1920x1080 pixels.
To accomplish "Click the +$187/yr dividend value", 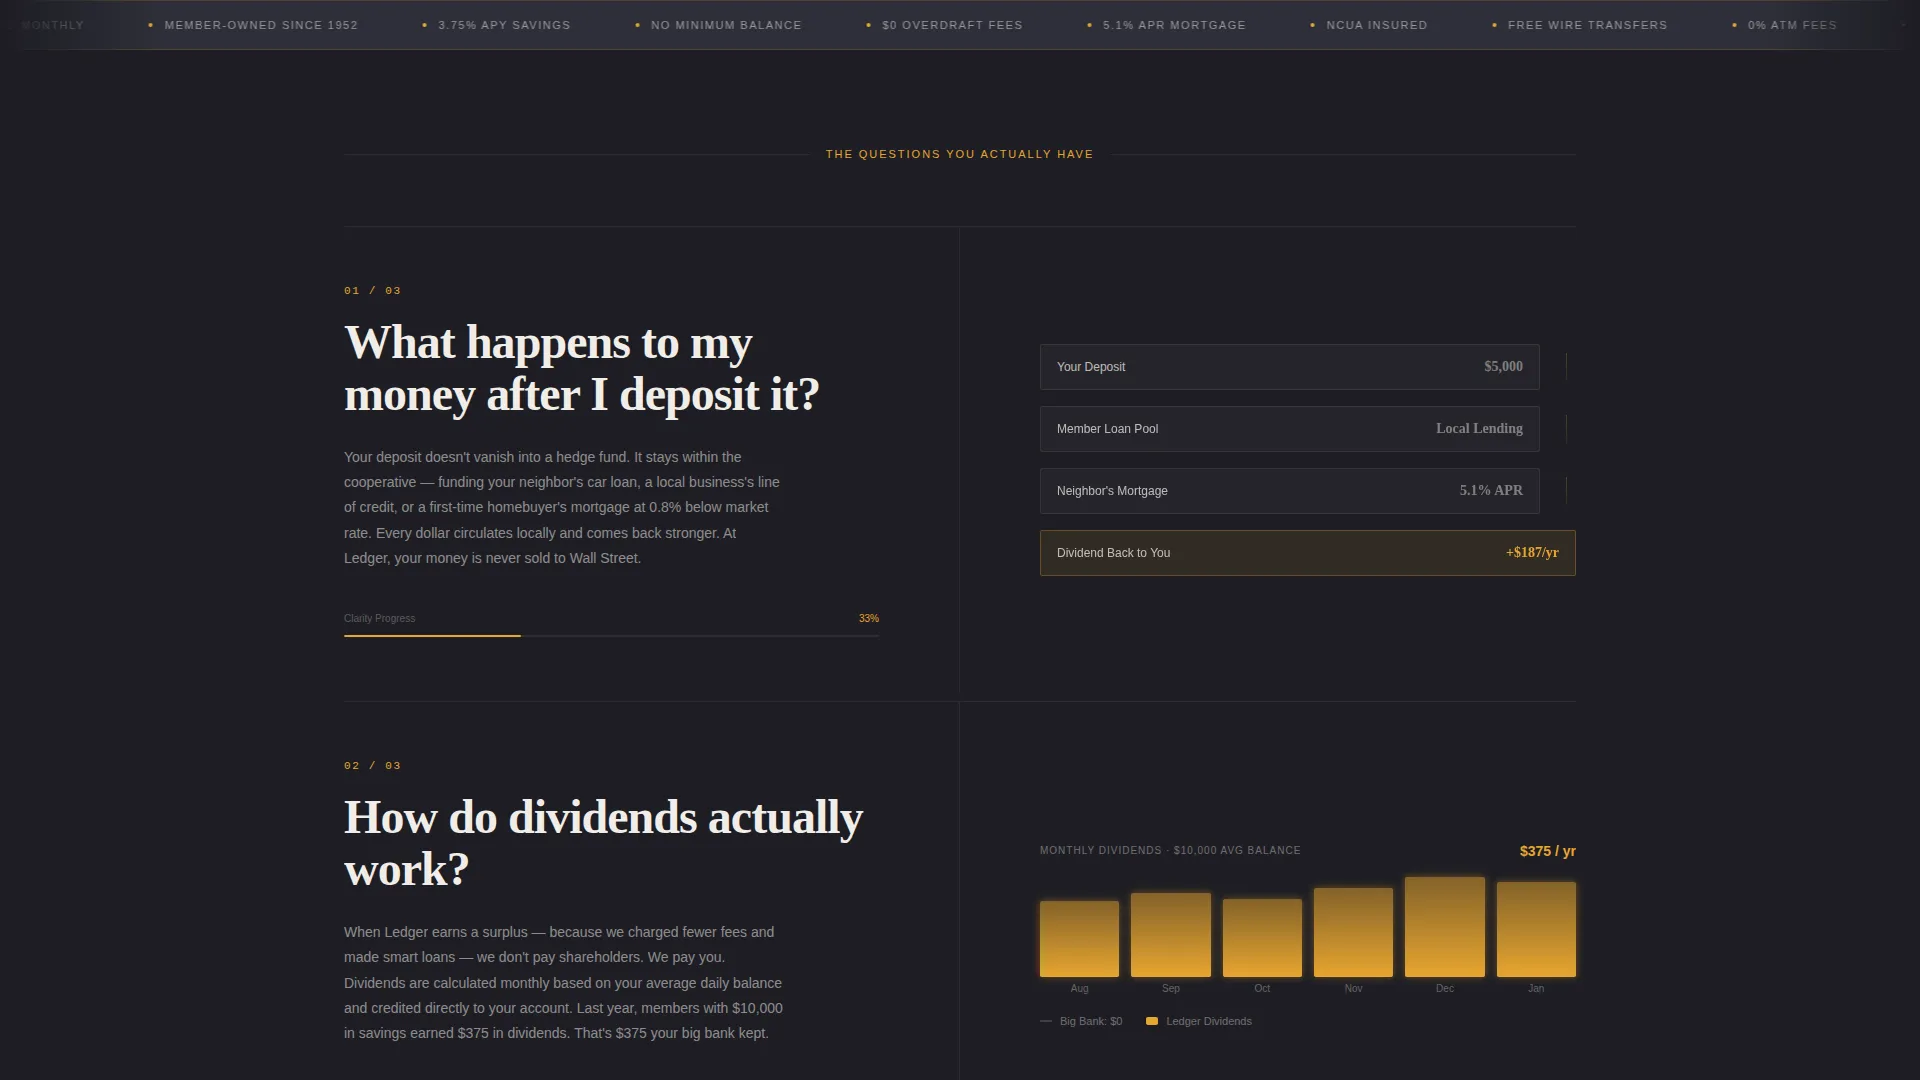I will click(x=1532, y=553).
